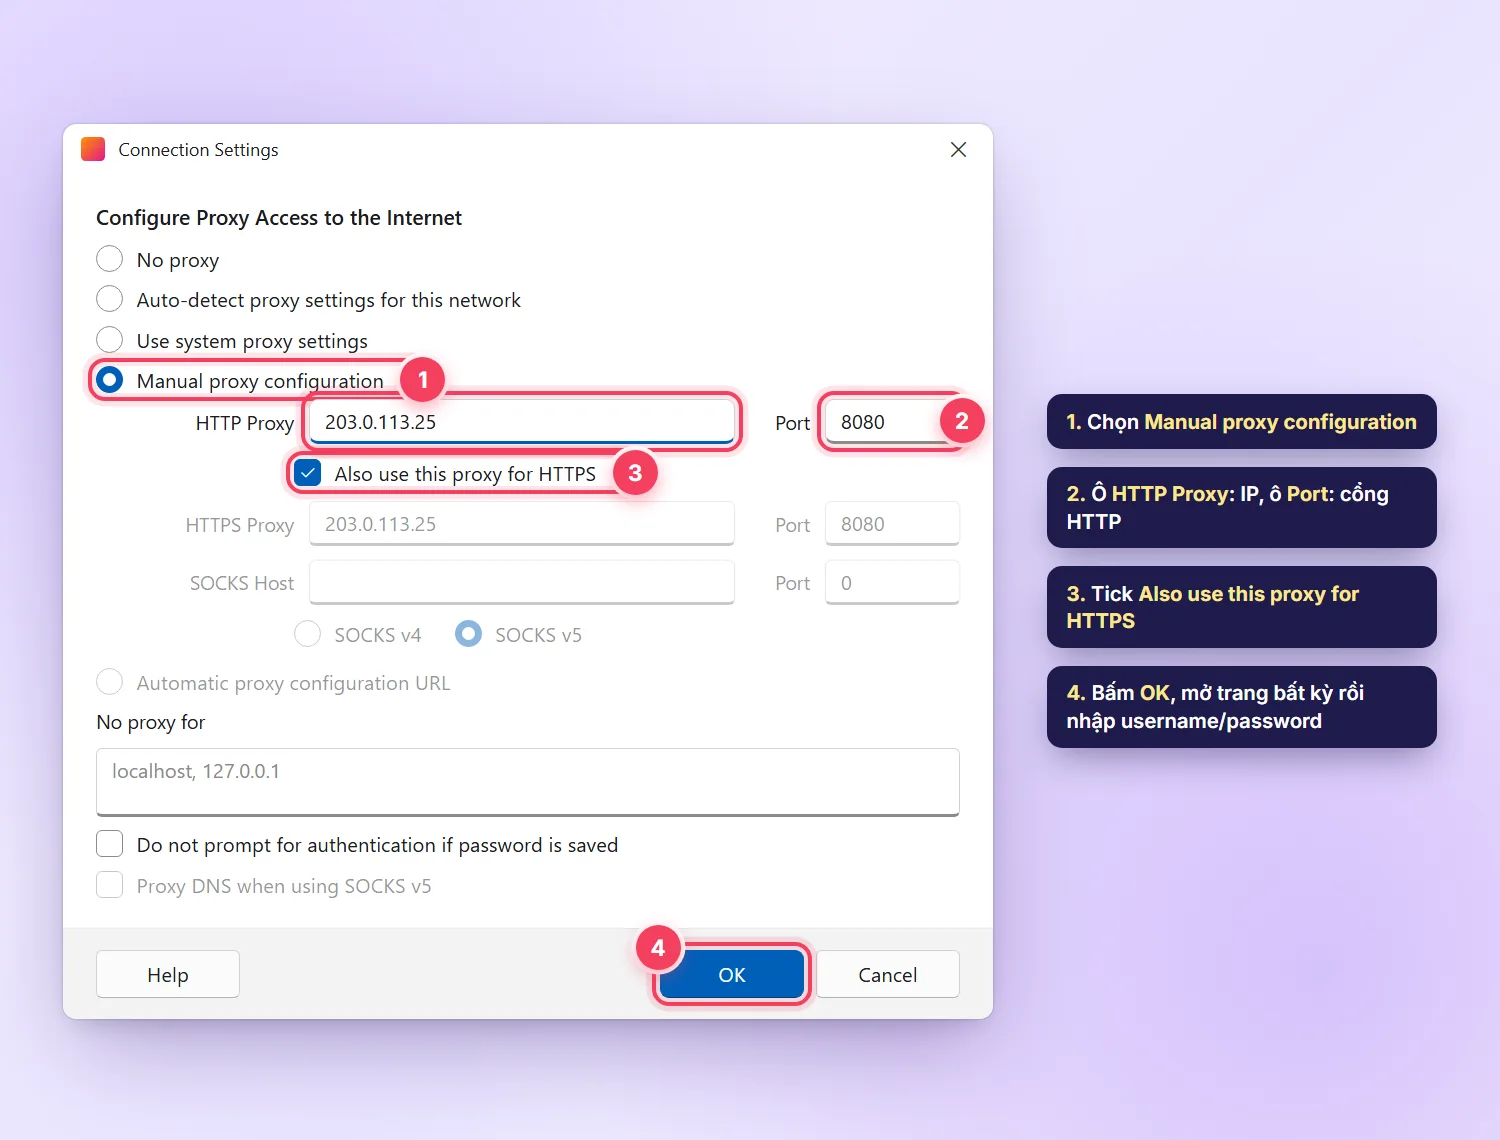
Task: Click the 'Tick Also use this proxy for HTTPS' instruction step
Action: 1242,607
